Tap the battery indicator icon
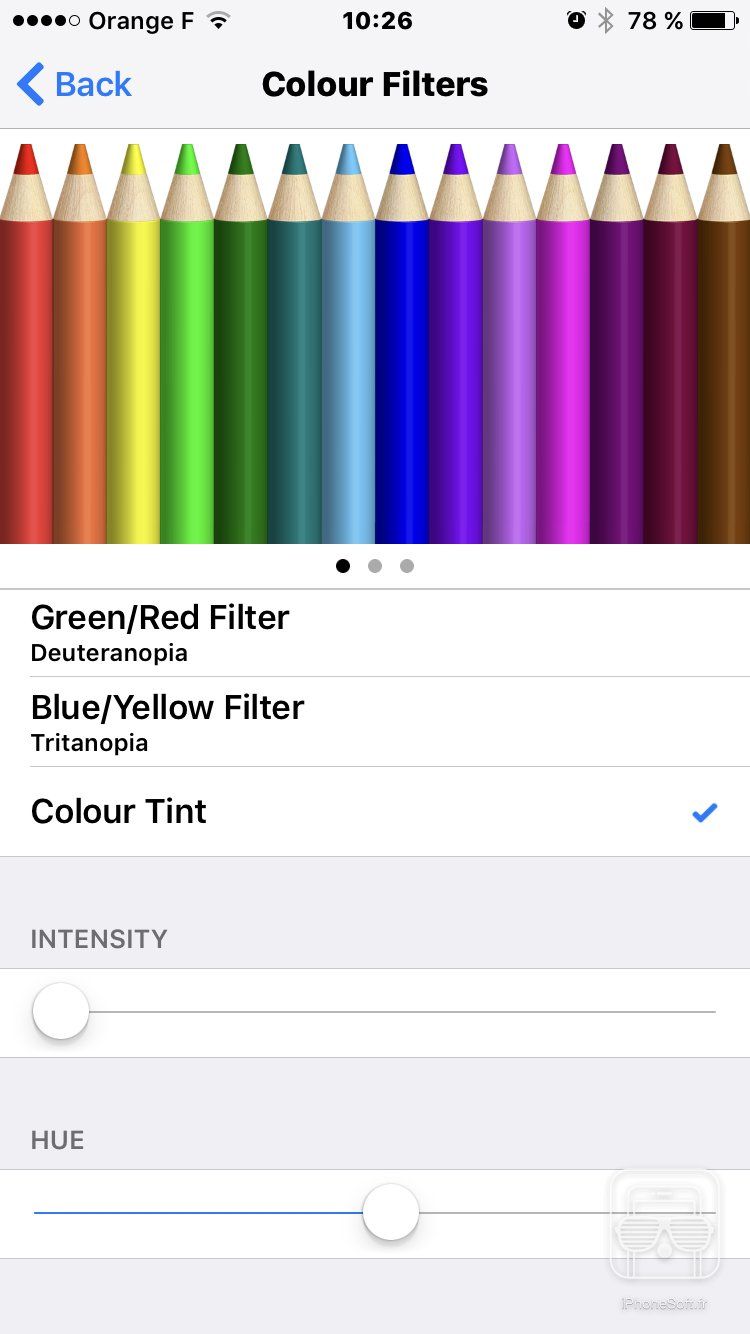This screenshot has width=750, height=1334. pyautogui.click(x=714, y=20)
